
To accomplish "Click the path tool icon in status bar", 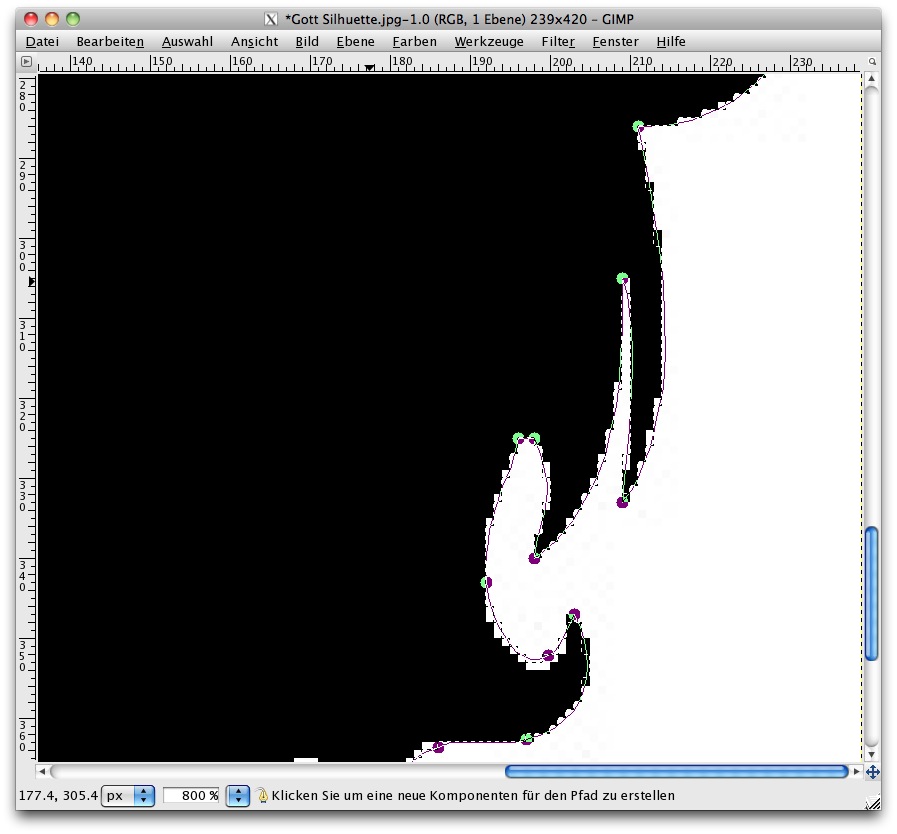I will pos(263,796).
